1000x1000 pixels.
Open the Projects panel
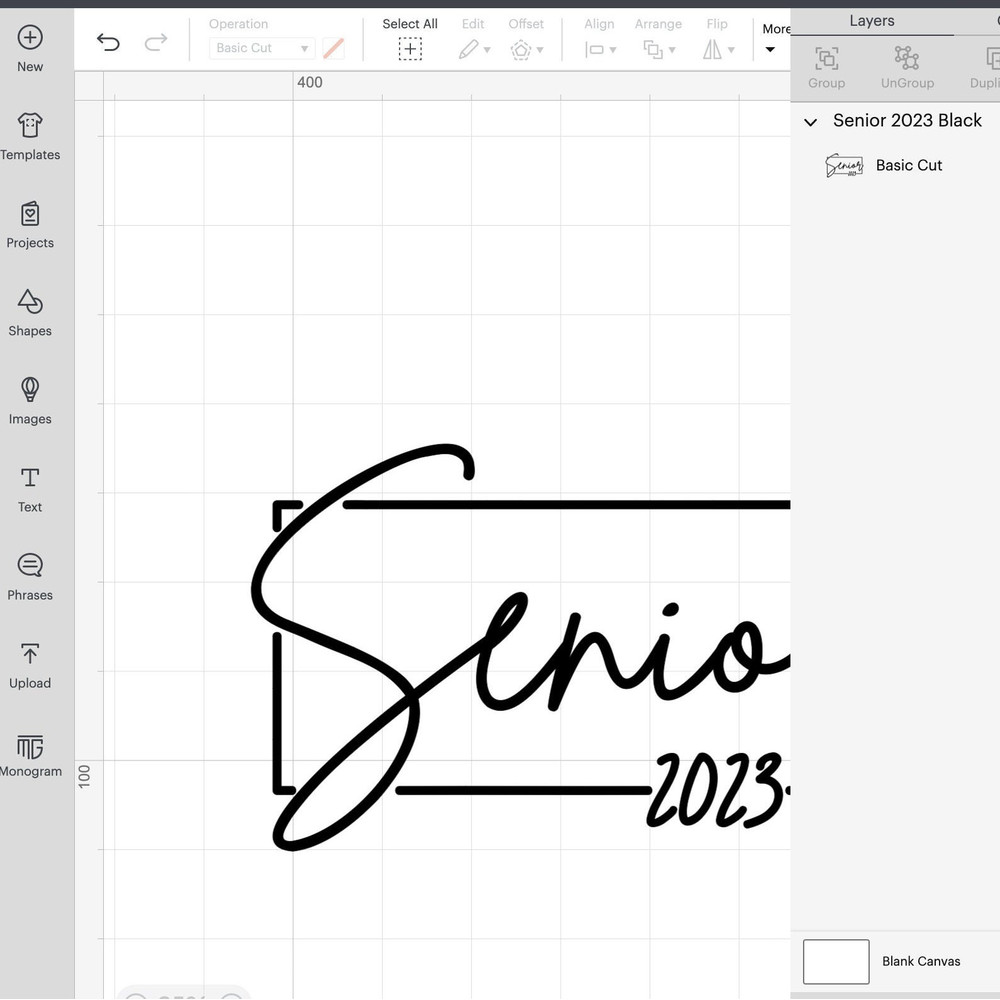pos(30,225)
